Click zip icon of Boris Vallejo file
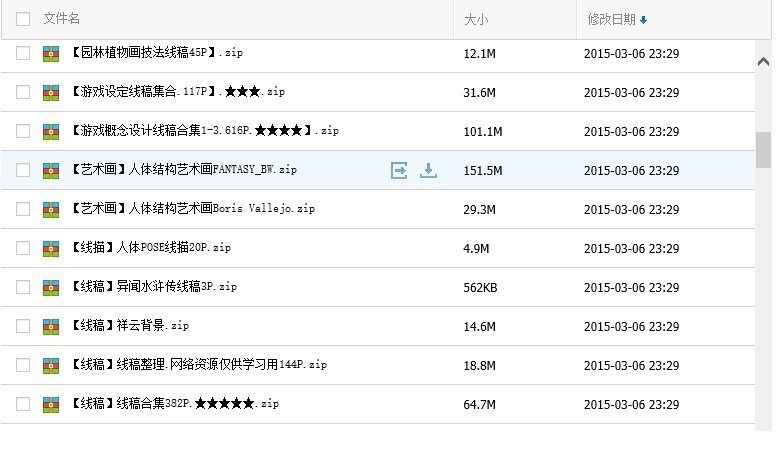This screenshot has width=780, height=454. coord(51,209)
